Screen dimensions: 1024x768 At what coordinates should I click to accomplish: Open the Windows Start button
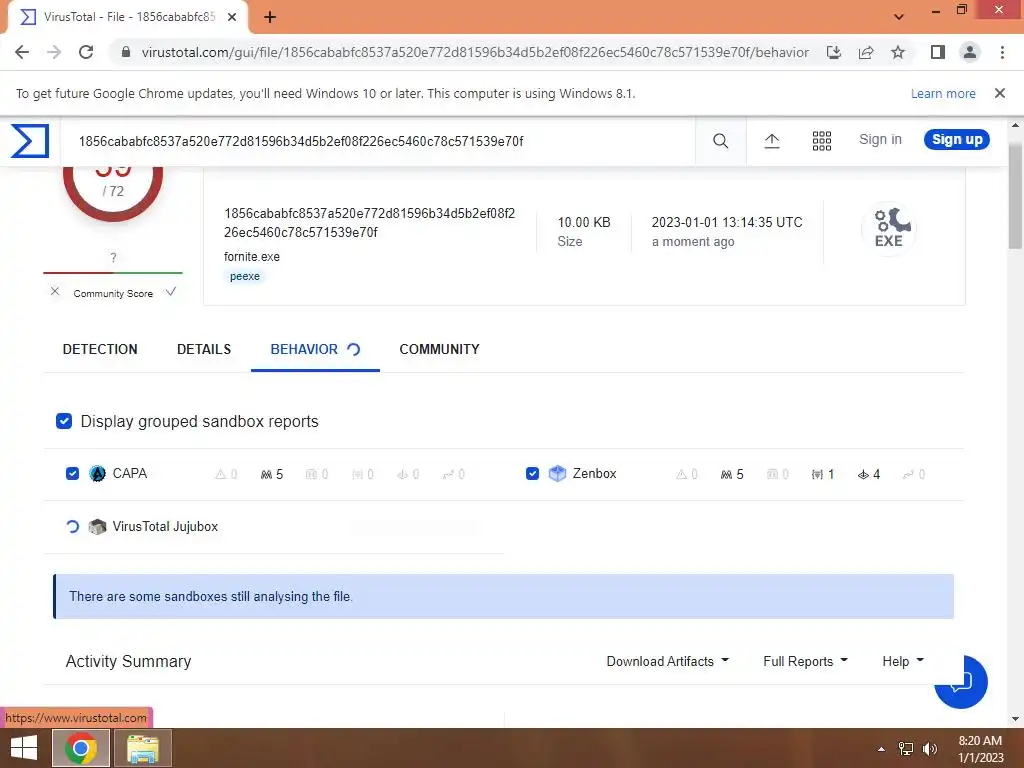[x=24, y=748]
